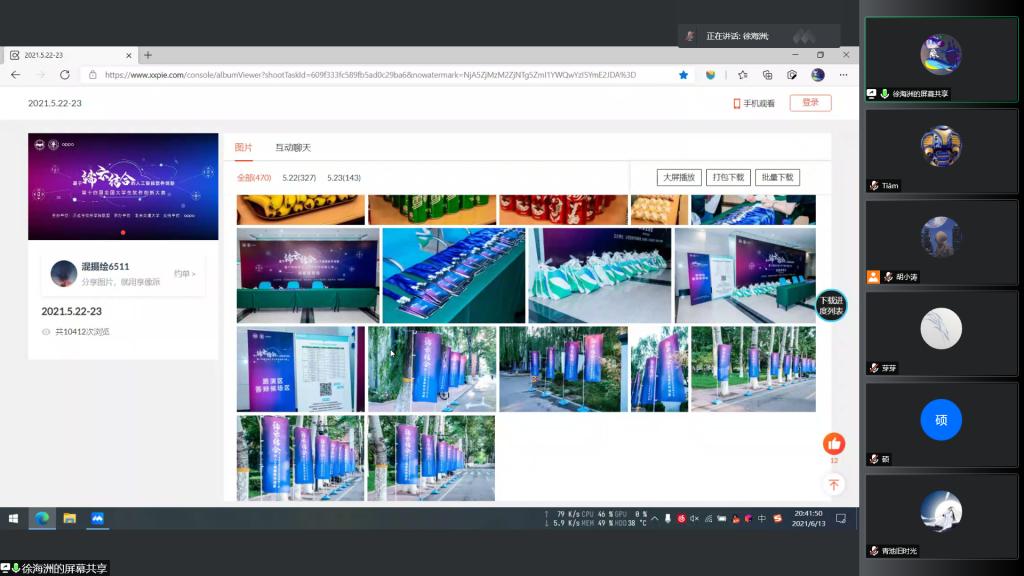The height and width of the screenshot is (576, 1024).
Task: Open File Explorer from the taskbar
Action: point(70,518)
